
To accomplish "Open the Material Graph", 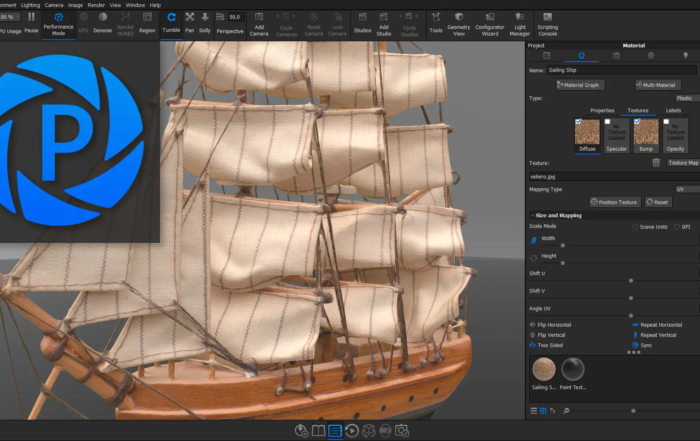I will click(580, 85).
